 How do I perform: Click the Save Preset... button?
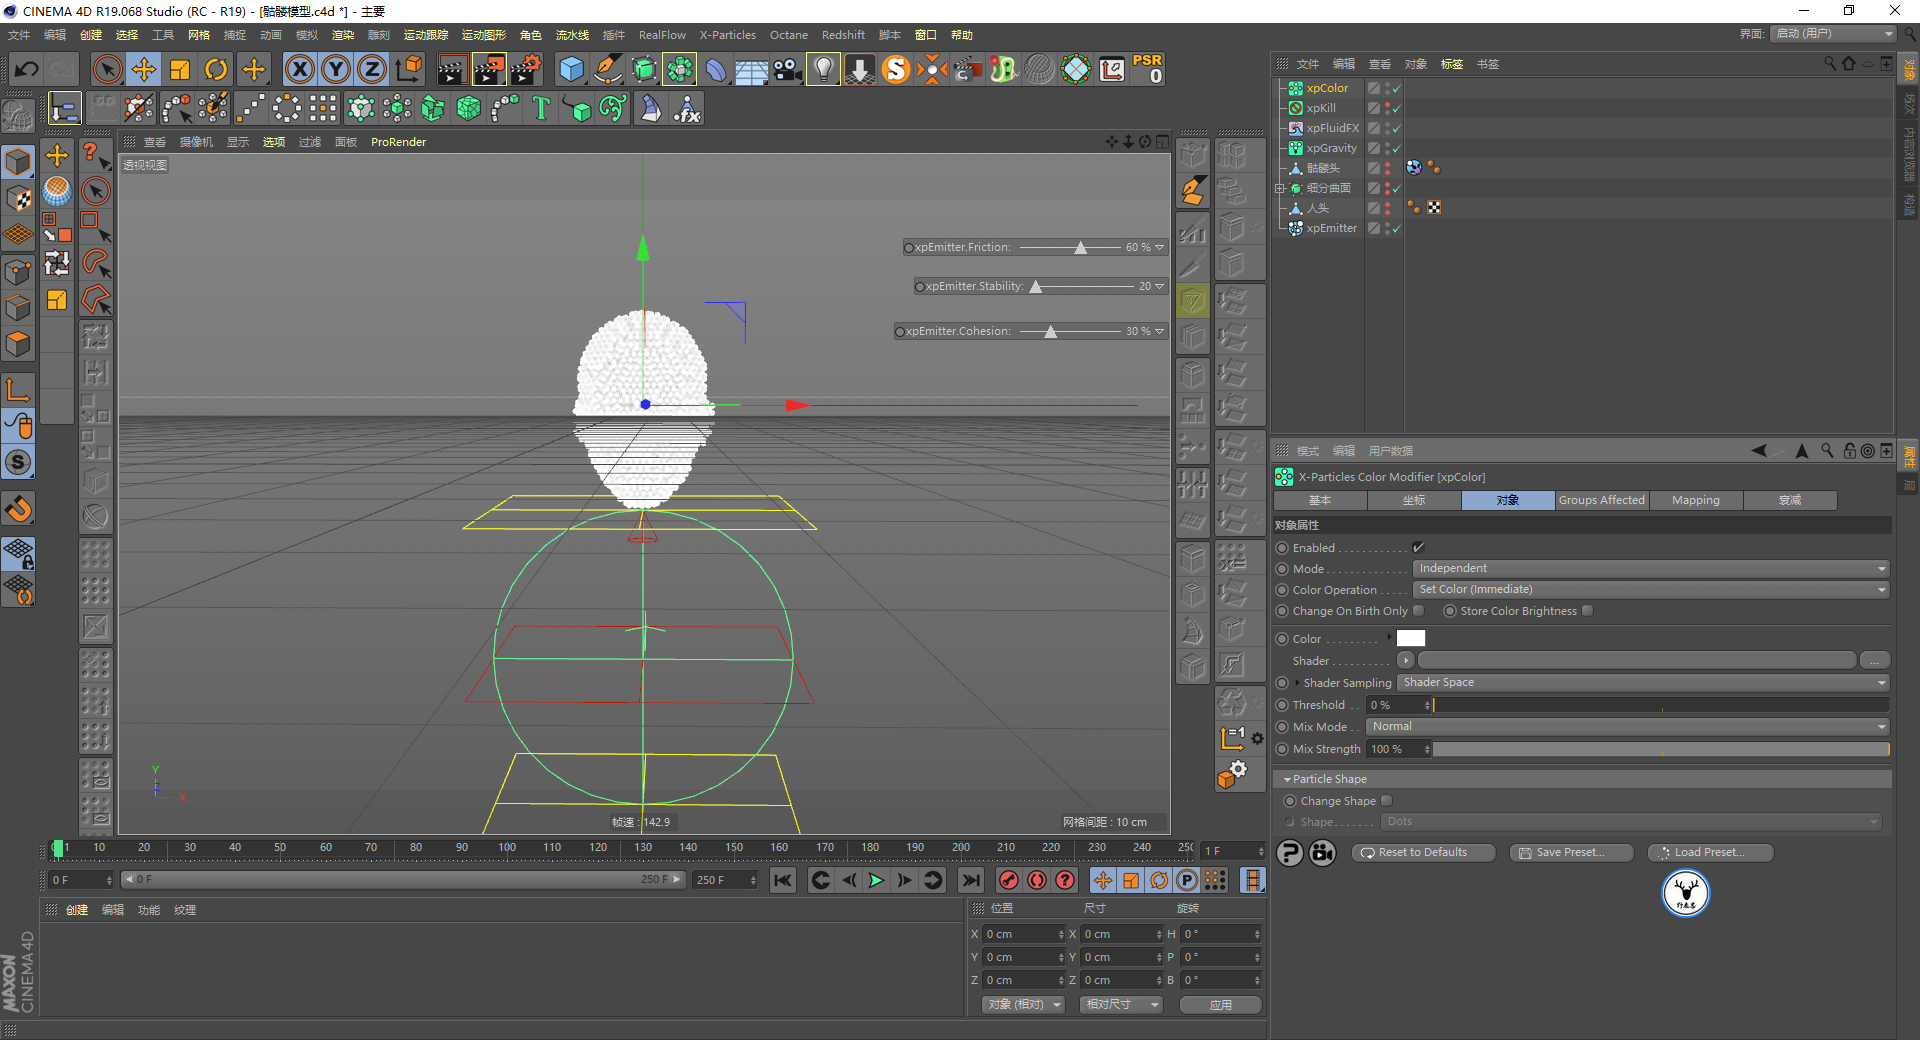(x=1571, y=853)
